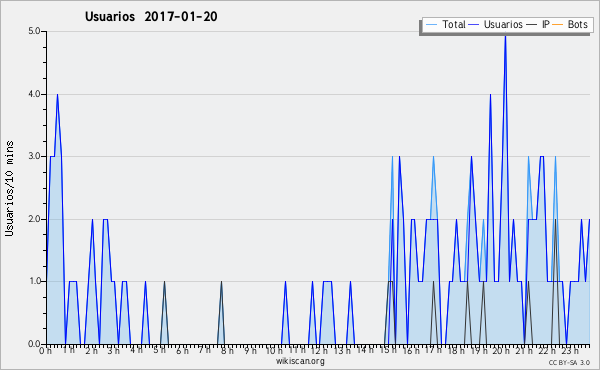Click the '0 h' x-axis label
Image resolution: width=600 pixels, height=370 pixels.
pyautogui.click(x=46, y=350)
